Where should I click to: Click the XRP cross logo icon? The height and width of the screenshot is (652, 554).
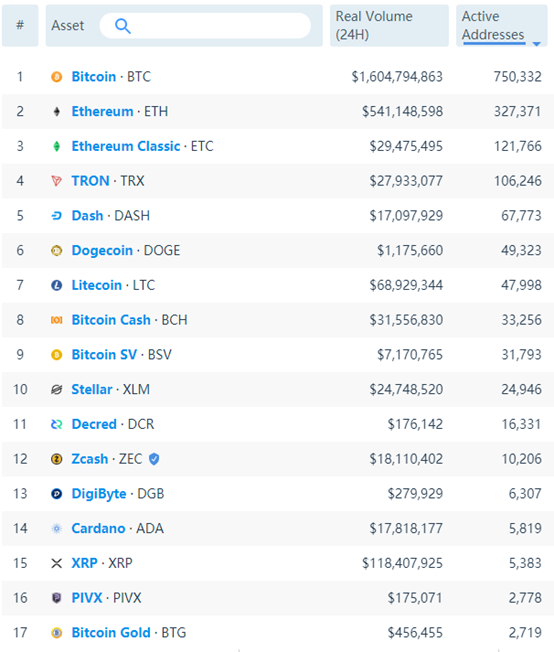[57, 563]
